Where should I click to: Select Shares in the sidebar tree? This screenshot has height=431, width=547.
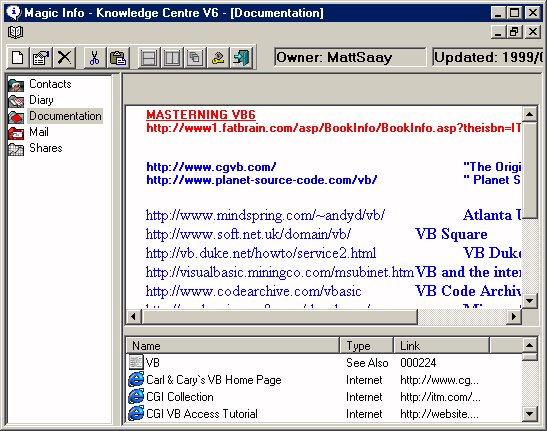(46, 148)
